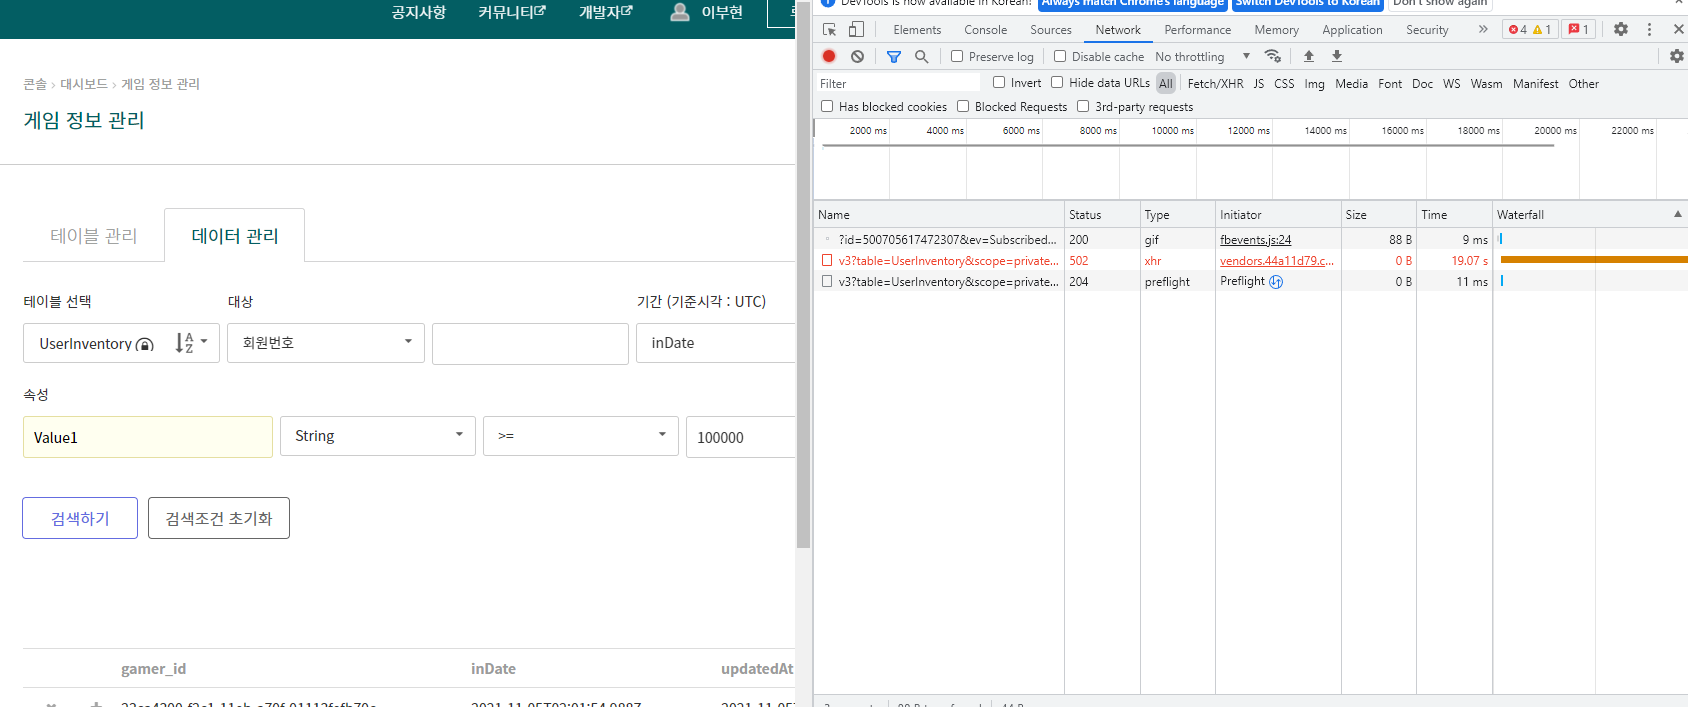This screenshot has height=707, width=1688.
Task: Click Always match Chrome's language button
Action: [1133, 4]
